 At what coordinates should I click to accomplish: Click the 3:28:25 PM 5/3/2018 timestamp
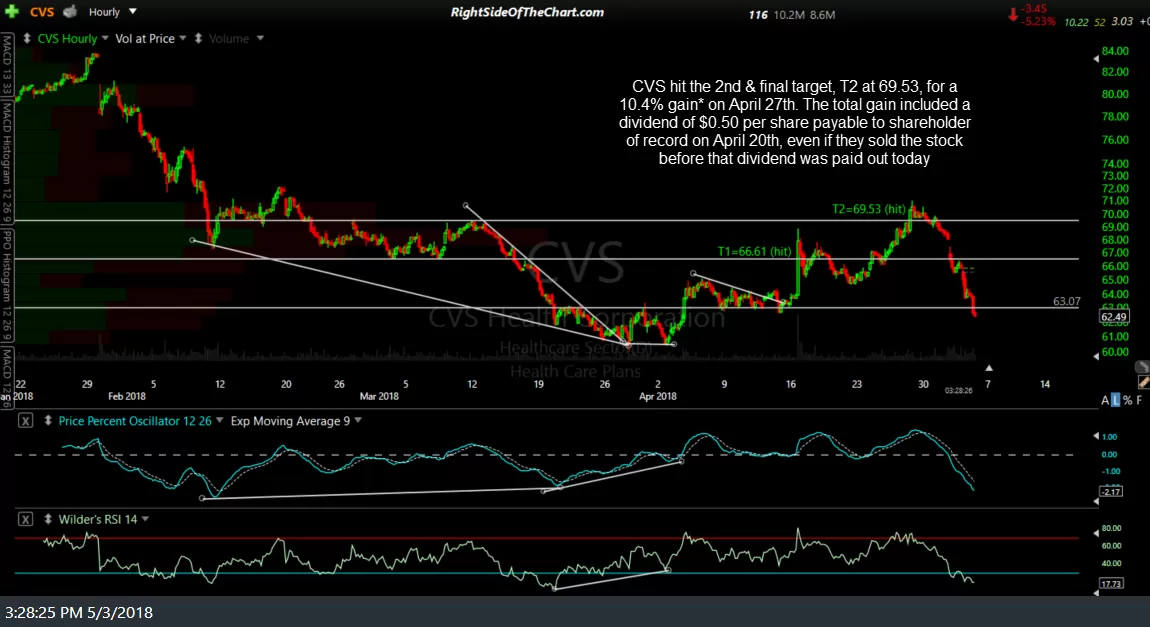tap(79, 612)
